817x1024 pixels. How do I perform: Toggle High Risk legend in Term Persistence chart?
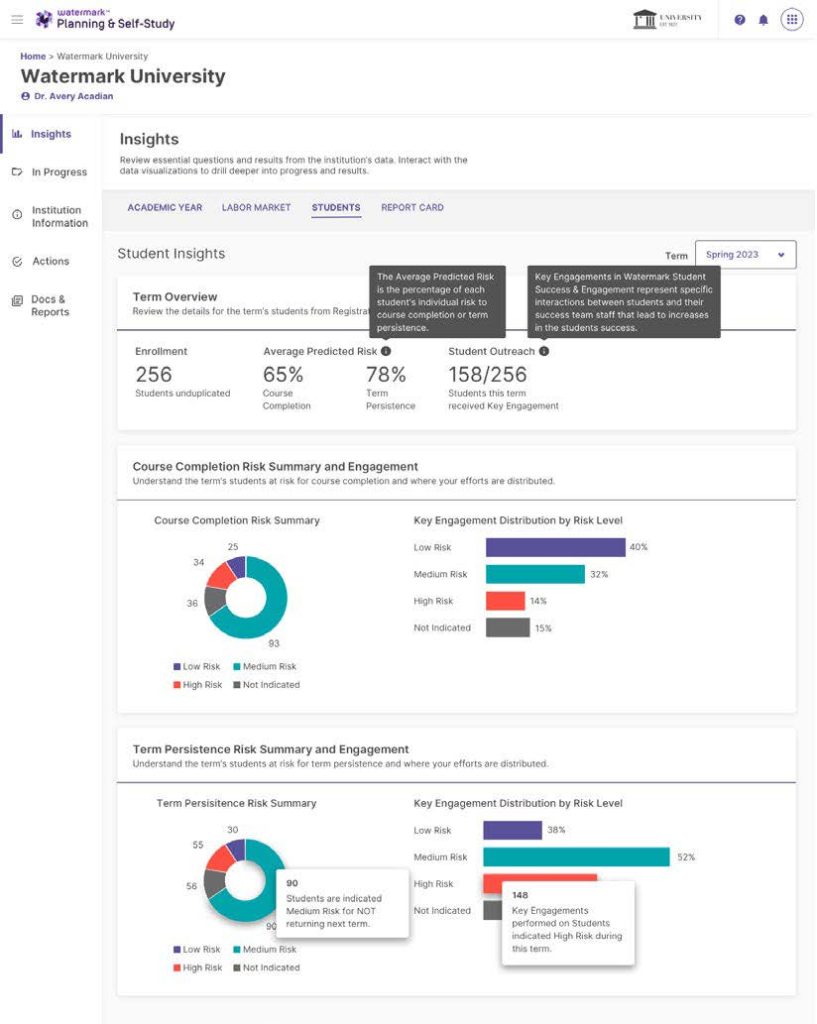[x=198, y=968]
